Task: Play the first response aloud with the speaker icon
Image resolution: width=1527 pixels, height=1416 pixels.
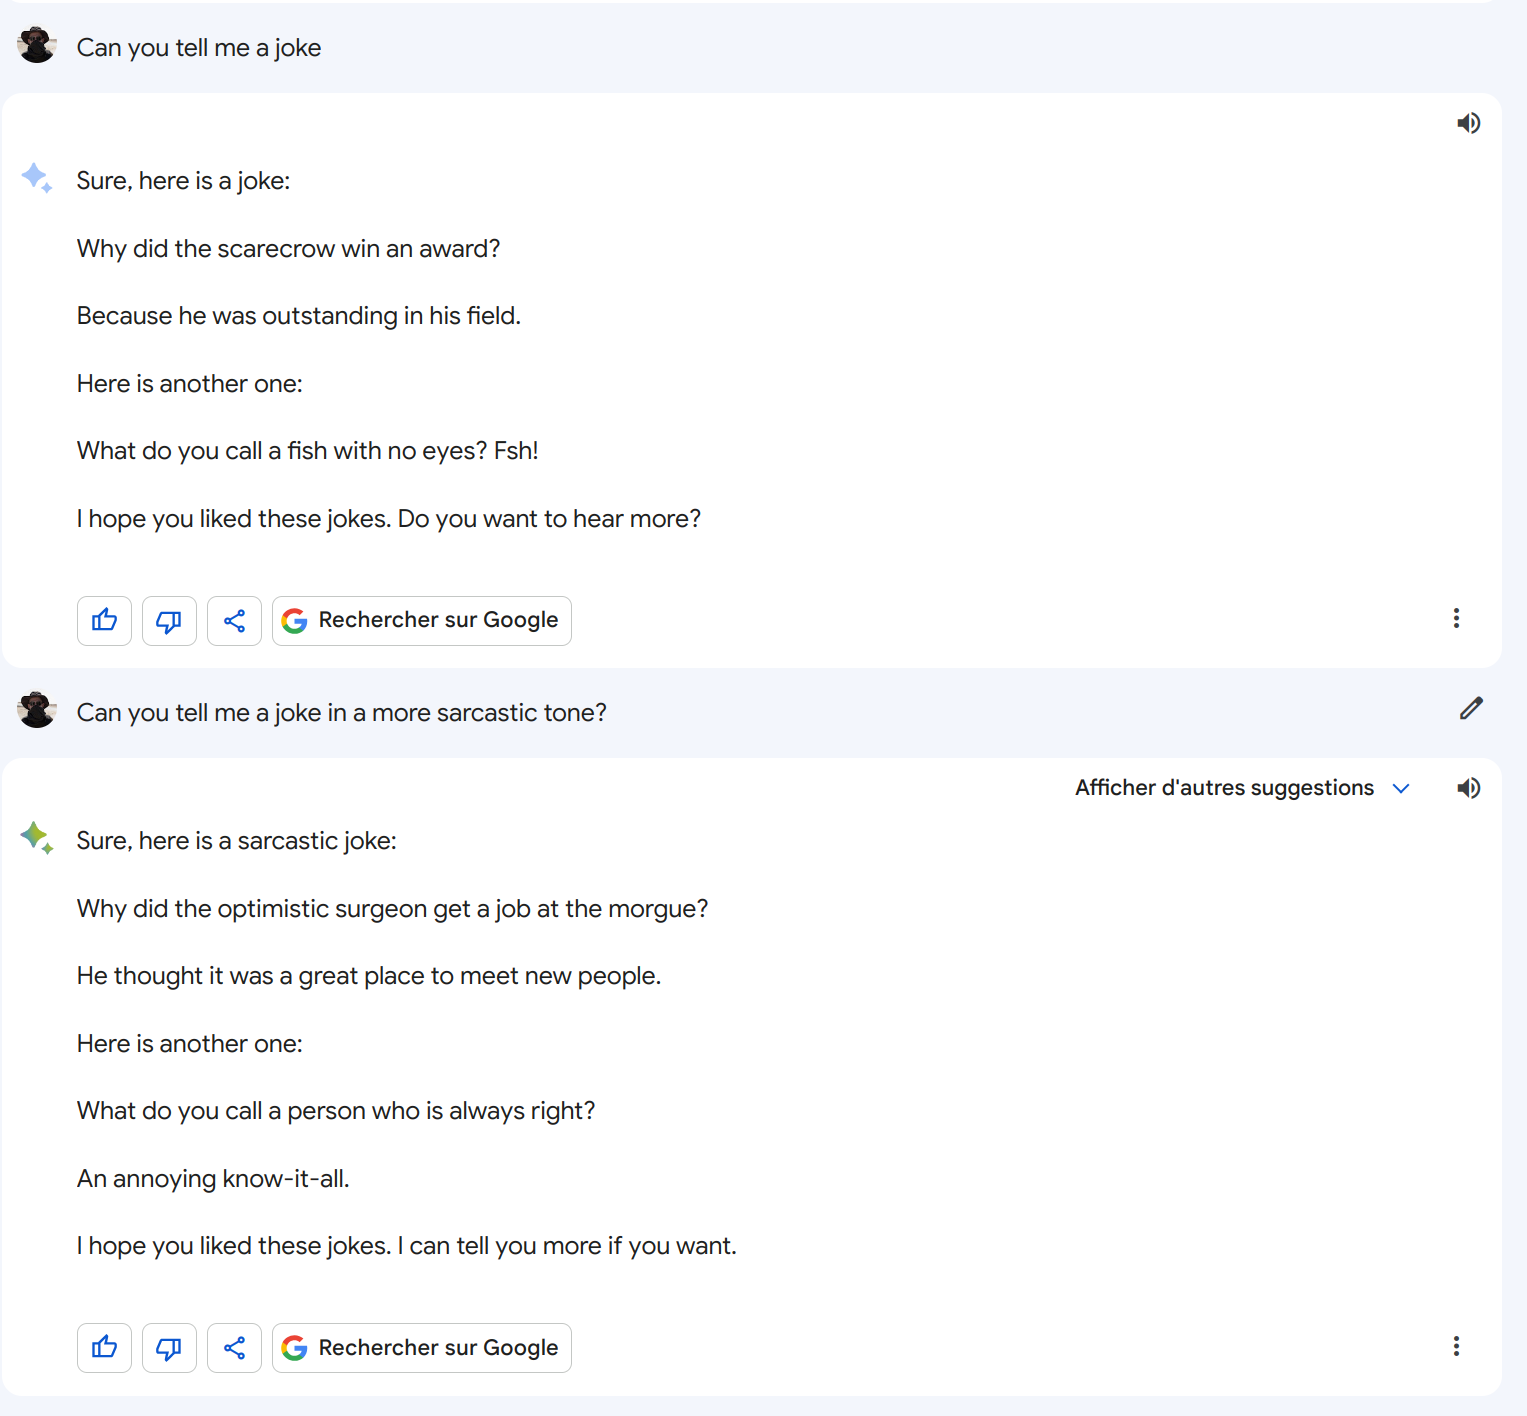Action: click(1469, 123)
